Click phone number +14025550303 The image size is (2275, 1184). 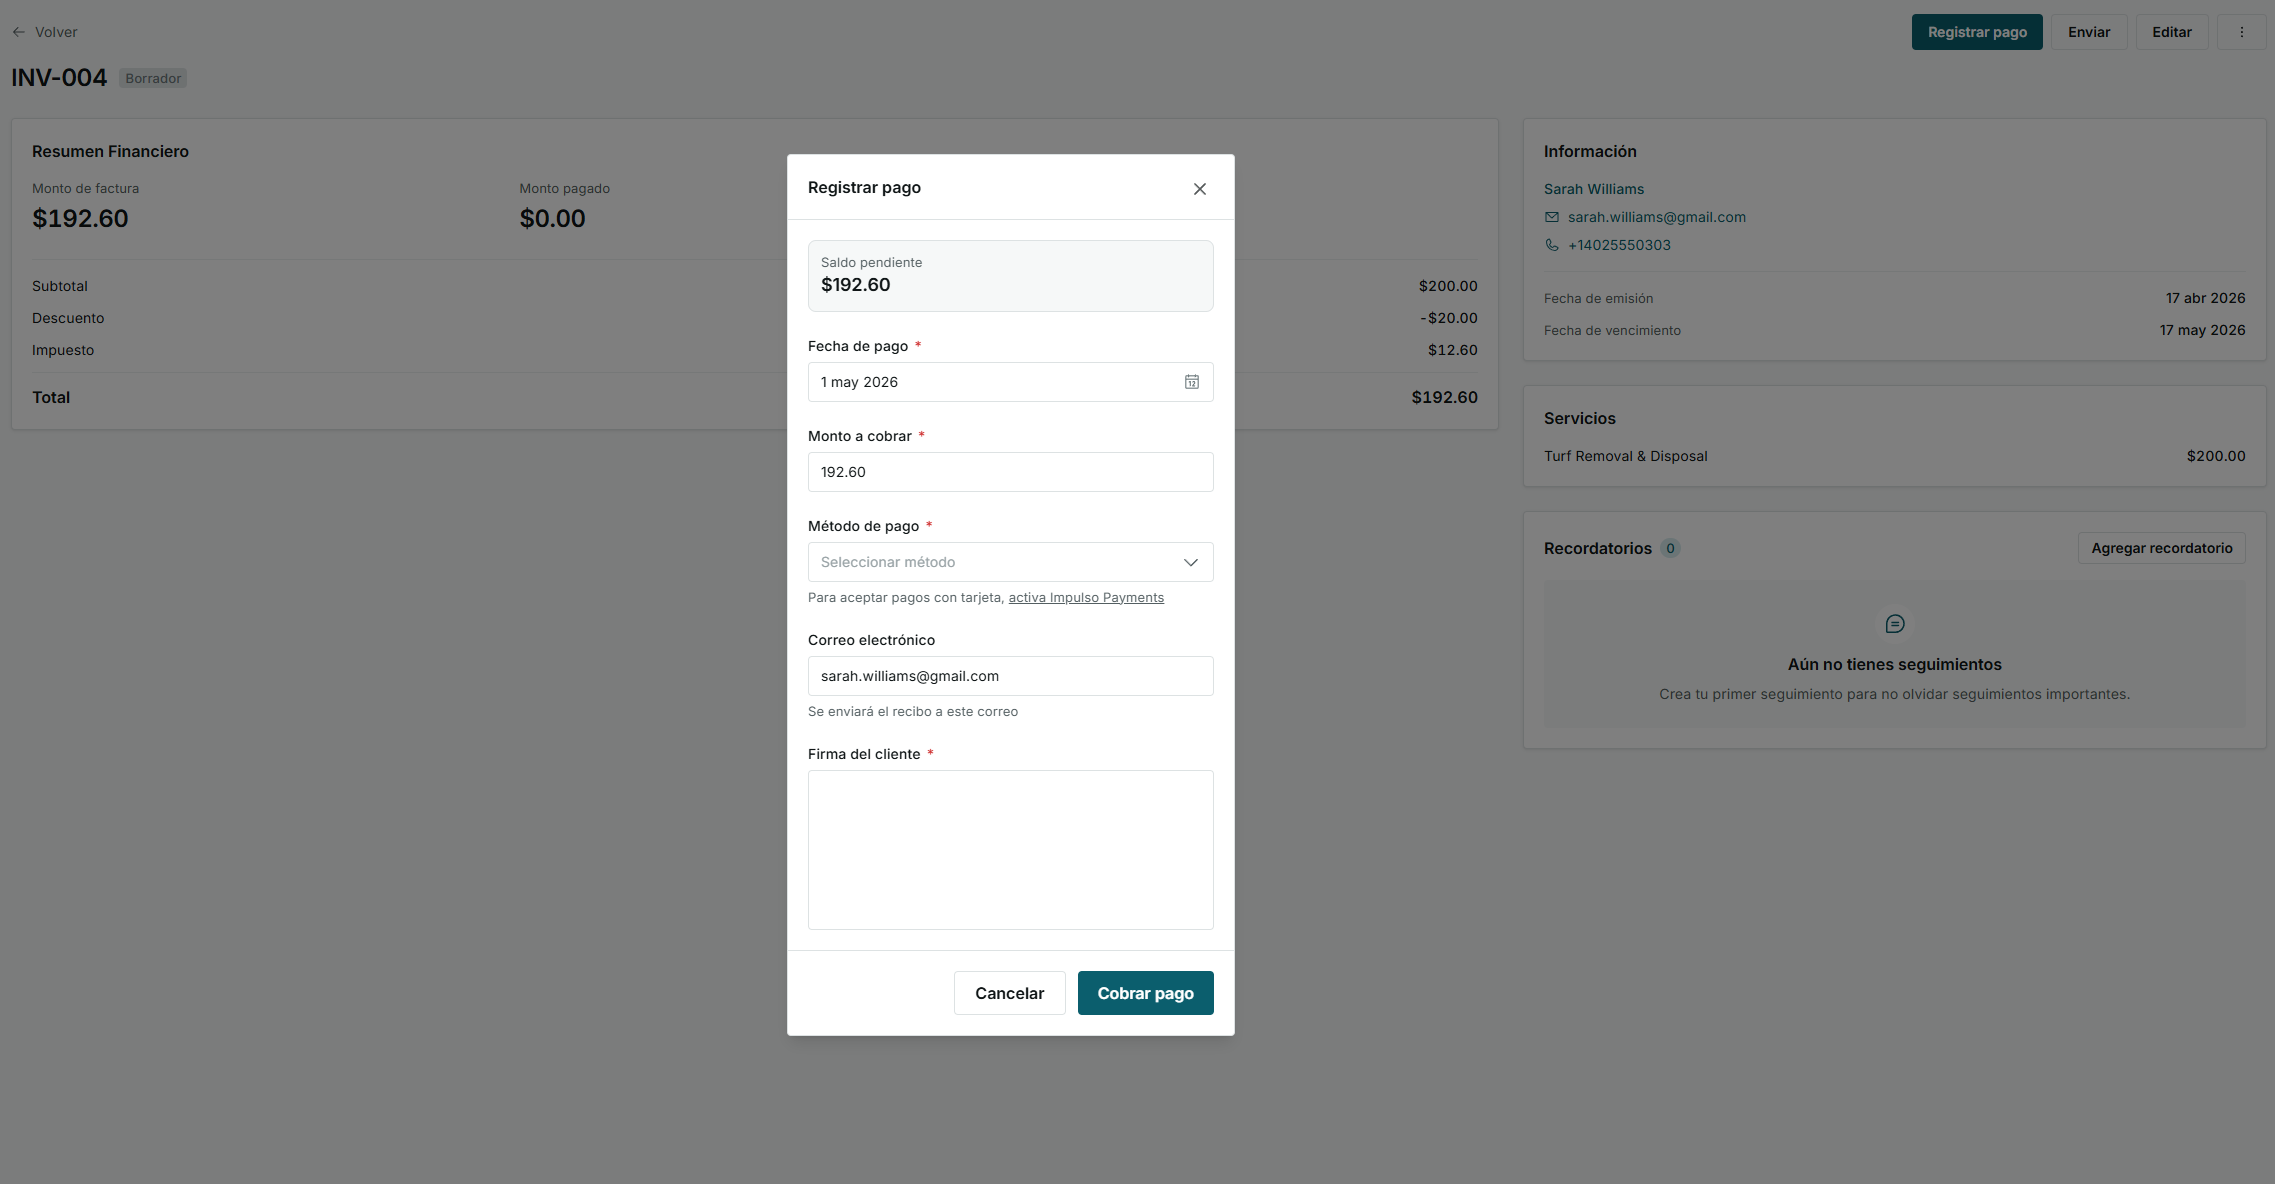pyautogui.click(x=1619, y=245)
